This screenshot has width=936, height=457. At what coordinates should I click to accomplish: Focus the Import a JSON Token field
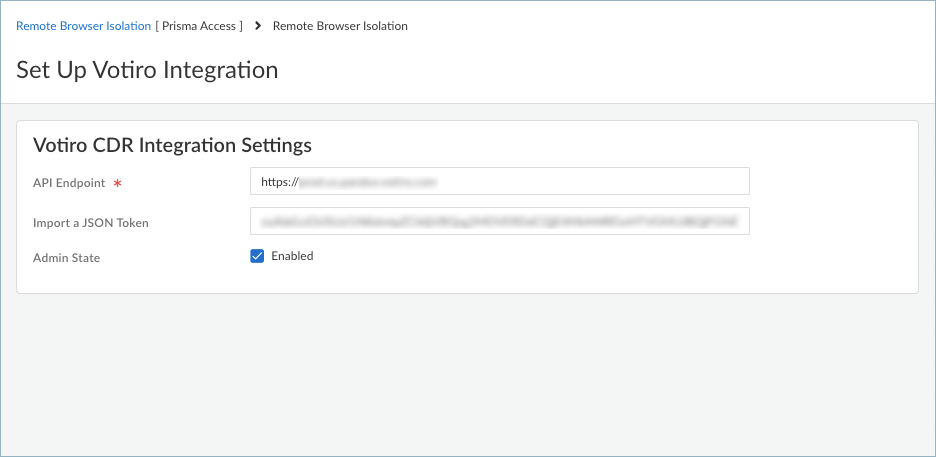500,222
